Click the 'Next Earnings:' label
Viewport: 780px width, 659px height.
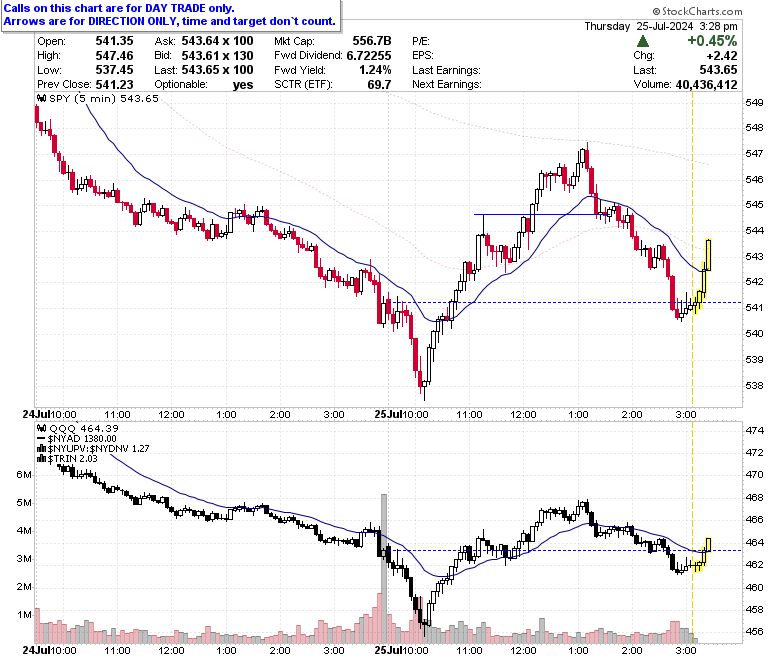(x=447, y=84)
